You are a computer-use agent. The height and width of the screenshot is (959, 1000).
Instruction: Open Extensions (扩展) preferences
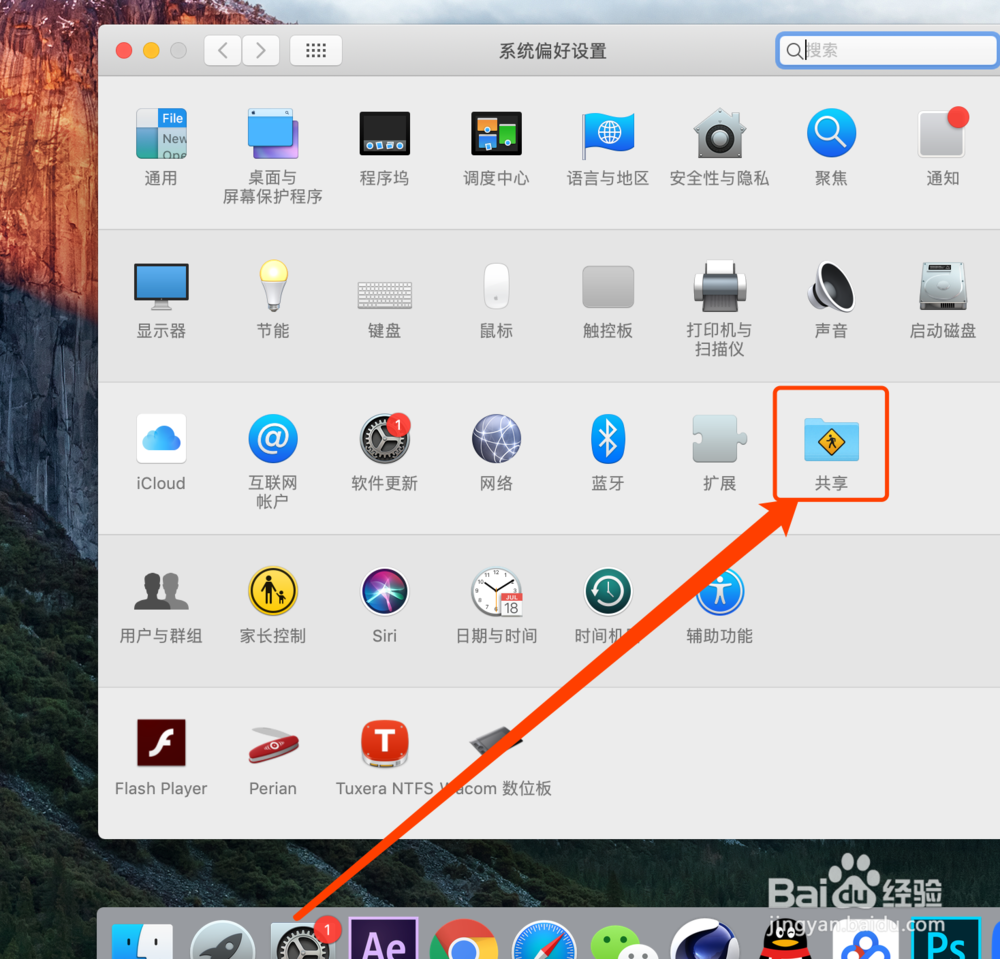click(719, 438)
